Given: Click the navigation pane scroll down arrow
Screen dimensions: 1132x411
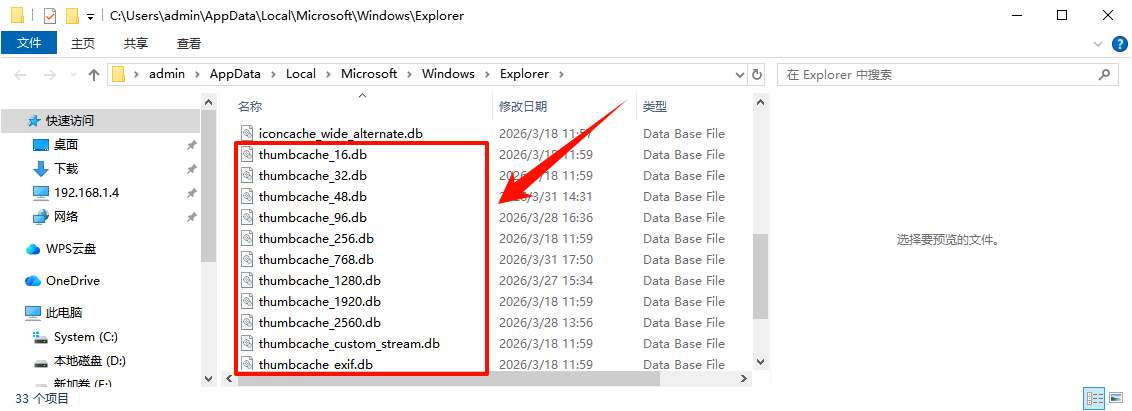Looking at the screenshot, I should [x=209, y=378].
